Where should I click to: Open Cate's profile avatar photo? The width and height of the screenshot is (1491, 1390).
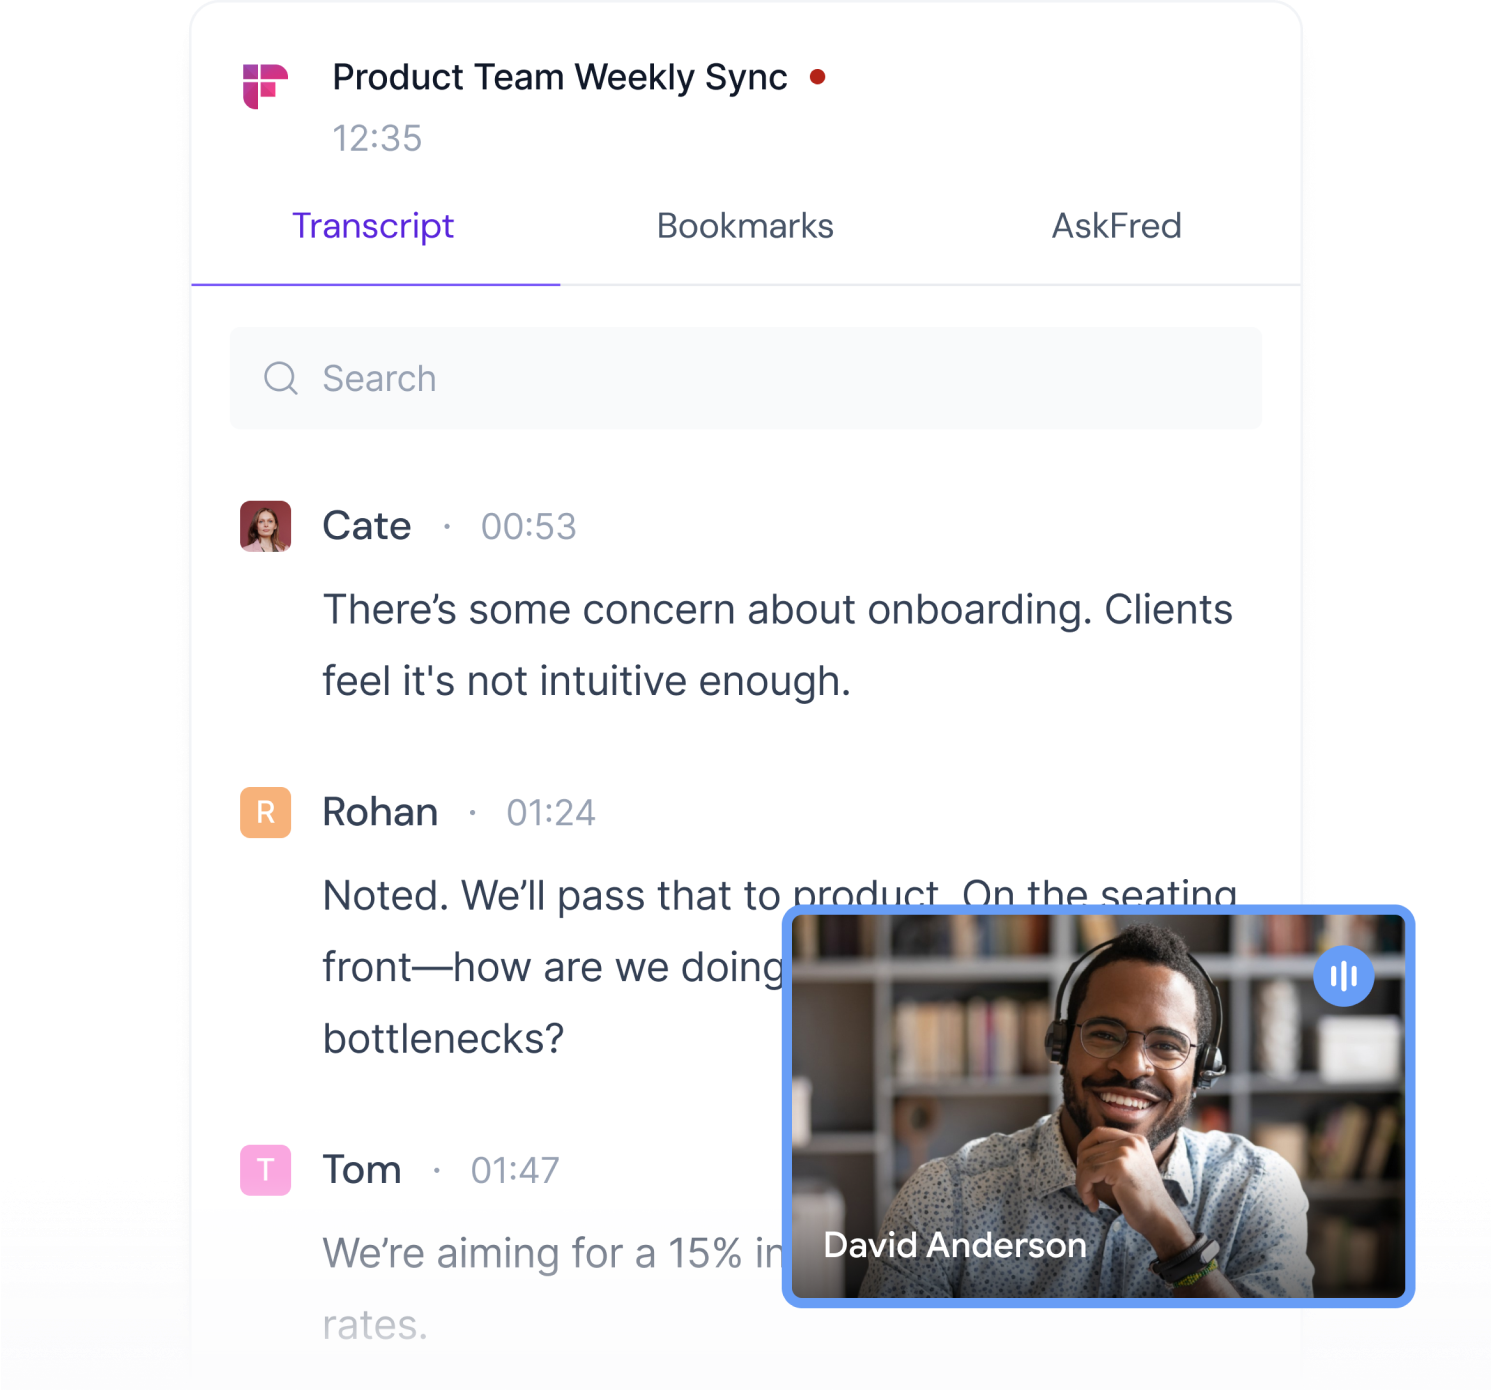(265, 526)
